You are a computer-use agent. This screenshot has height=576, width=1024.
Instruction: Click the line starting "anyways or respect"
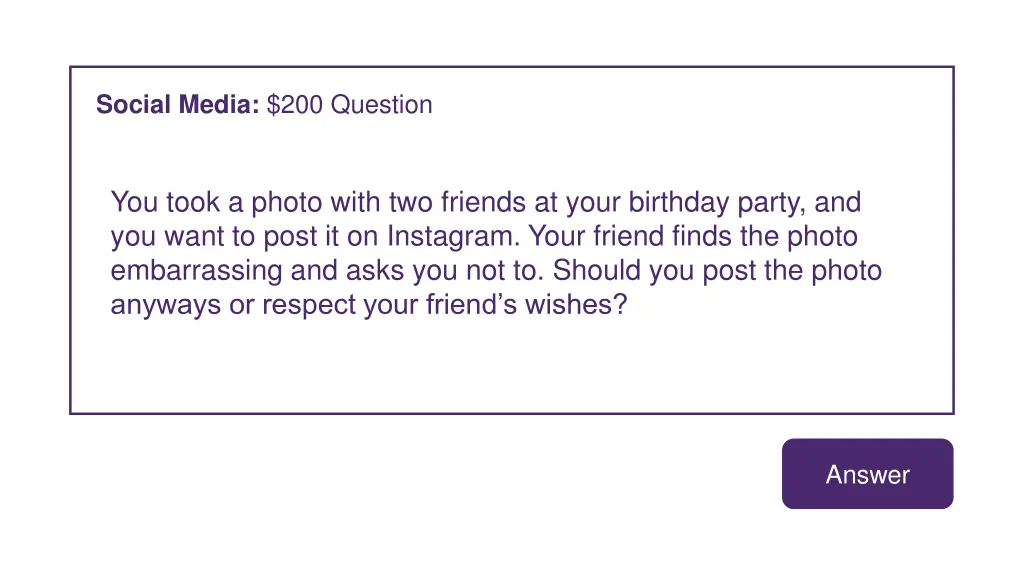click(368, 305)
